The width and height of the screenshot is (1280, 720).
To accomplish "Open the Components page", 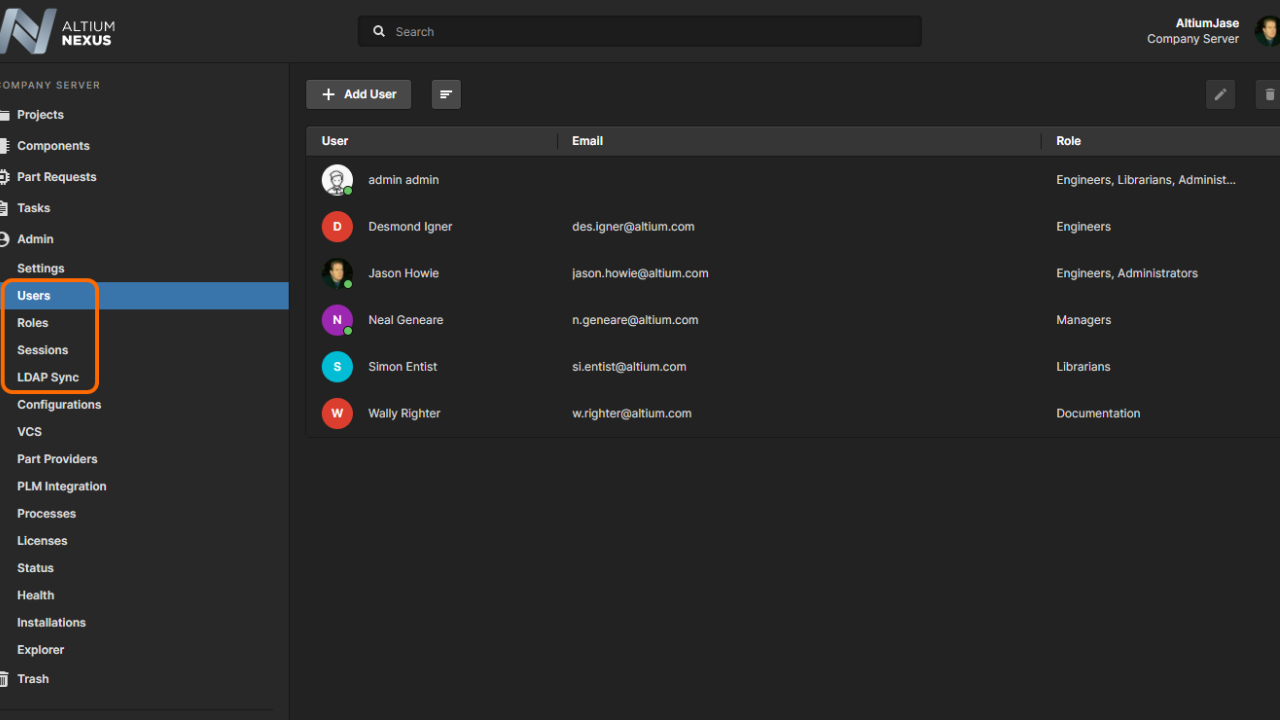I will pos(53,146).
